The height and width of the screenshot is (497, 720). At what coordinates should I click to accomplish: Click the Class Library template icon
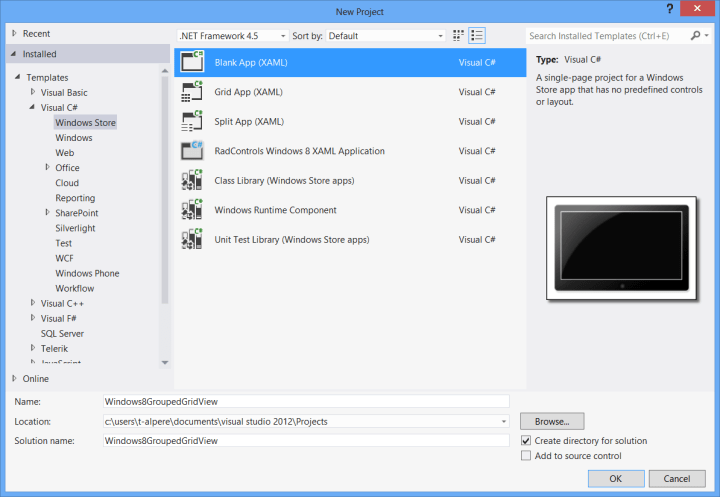click(191, 181)
